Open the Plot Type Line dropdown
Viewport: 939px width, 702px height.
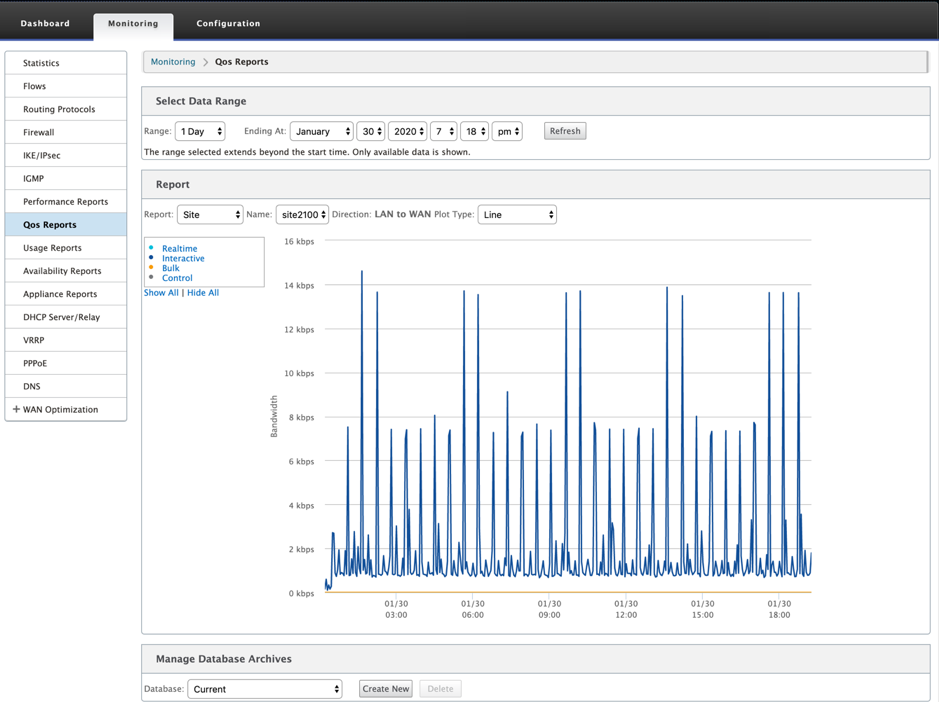point(517,214)
